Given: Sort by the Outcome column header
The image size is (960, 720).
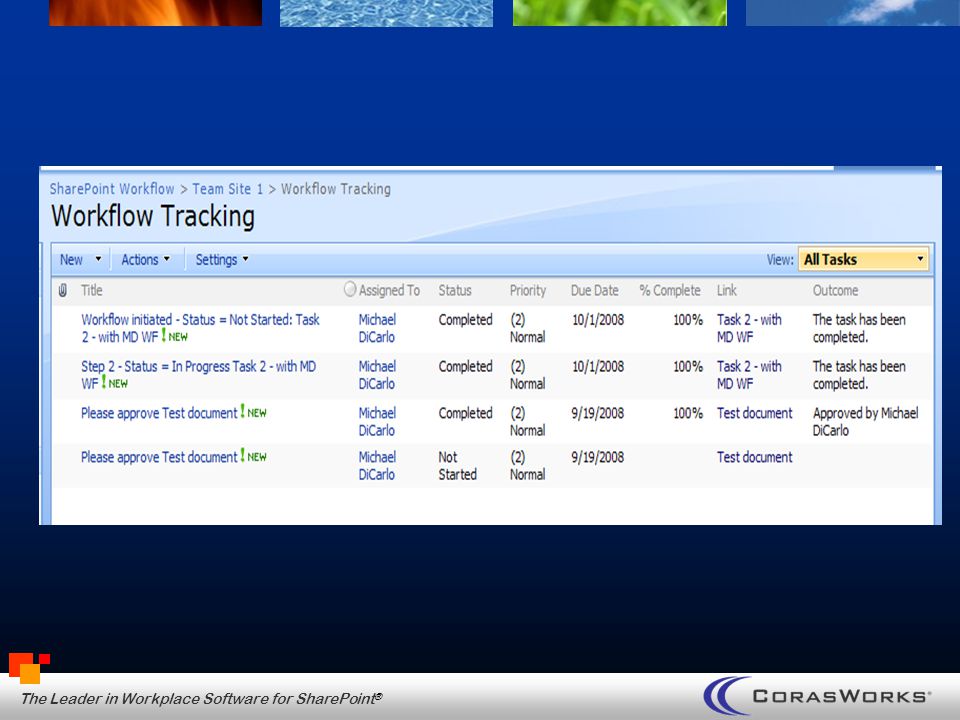Looking at the screenshot, I should click(835, 290).
